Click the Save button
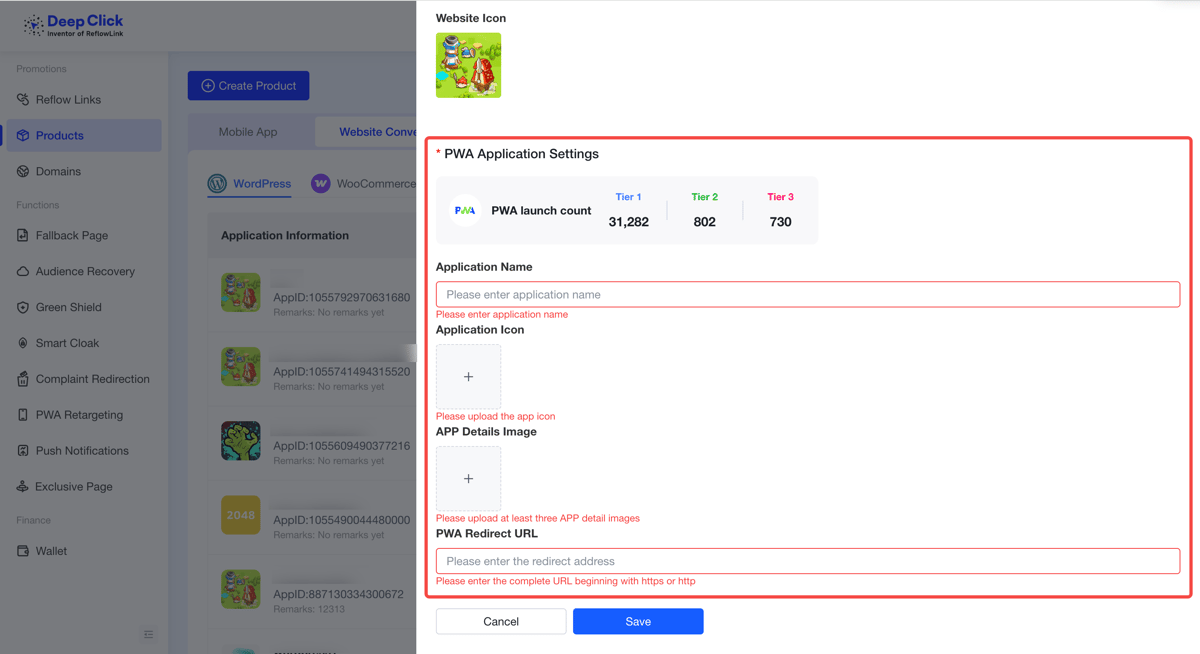This screenshot has height=654, width=1200. [x=638, y=621]
